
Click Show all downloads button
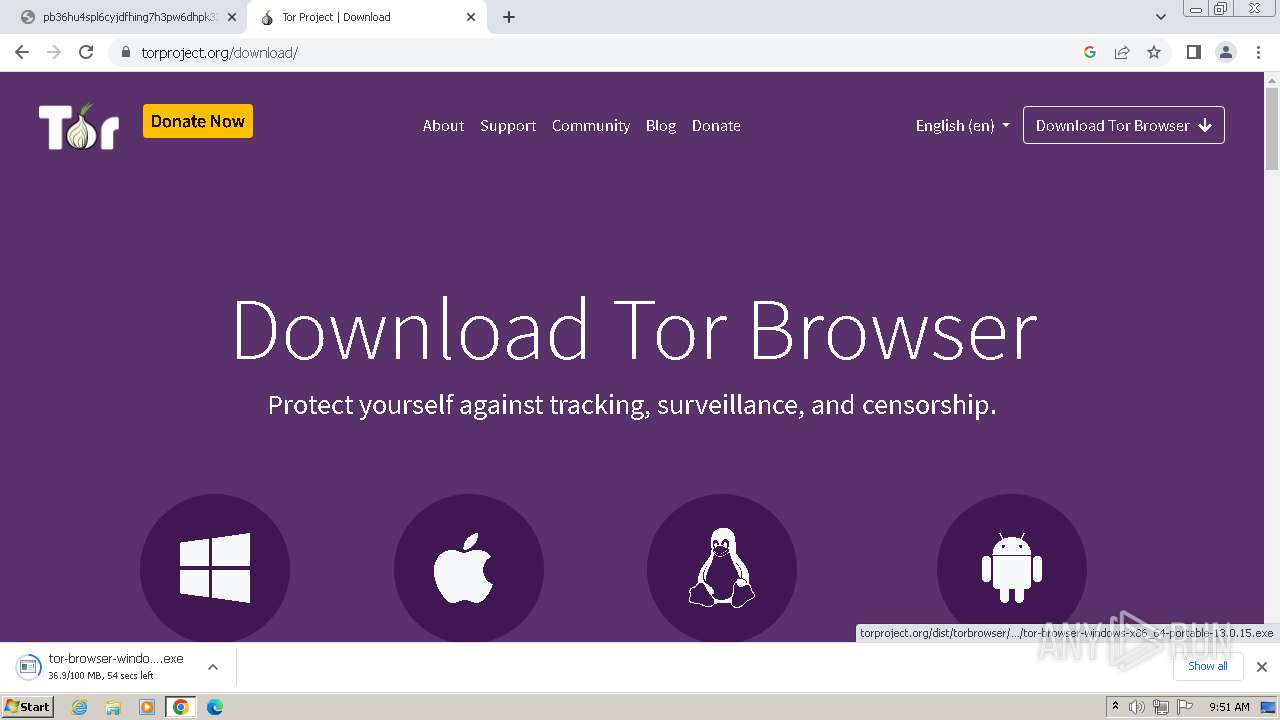(1208, 666)
